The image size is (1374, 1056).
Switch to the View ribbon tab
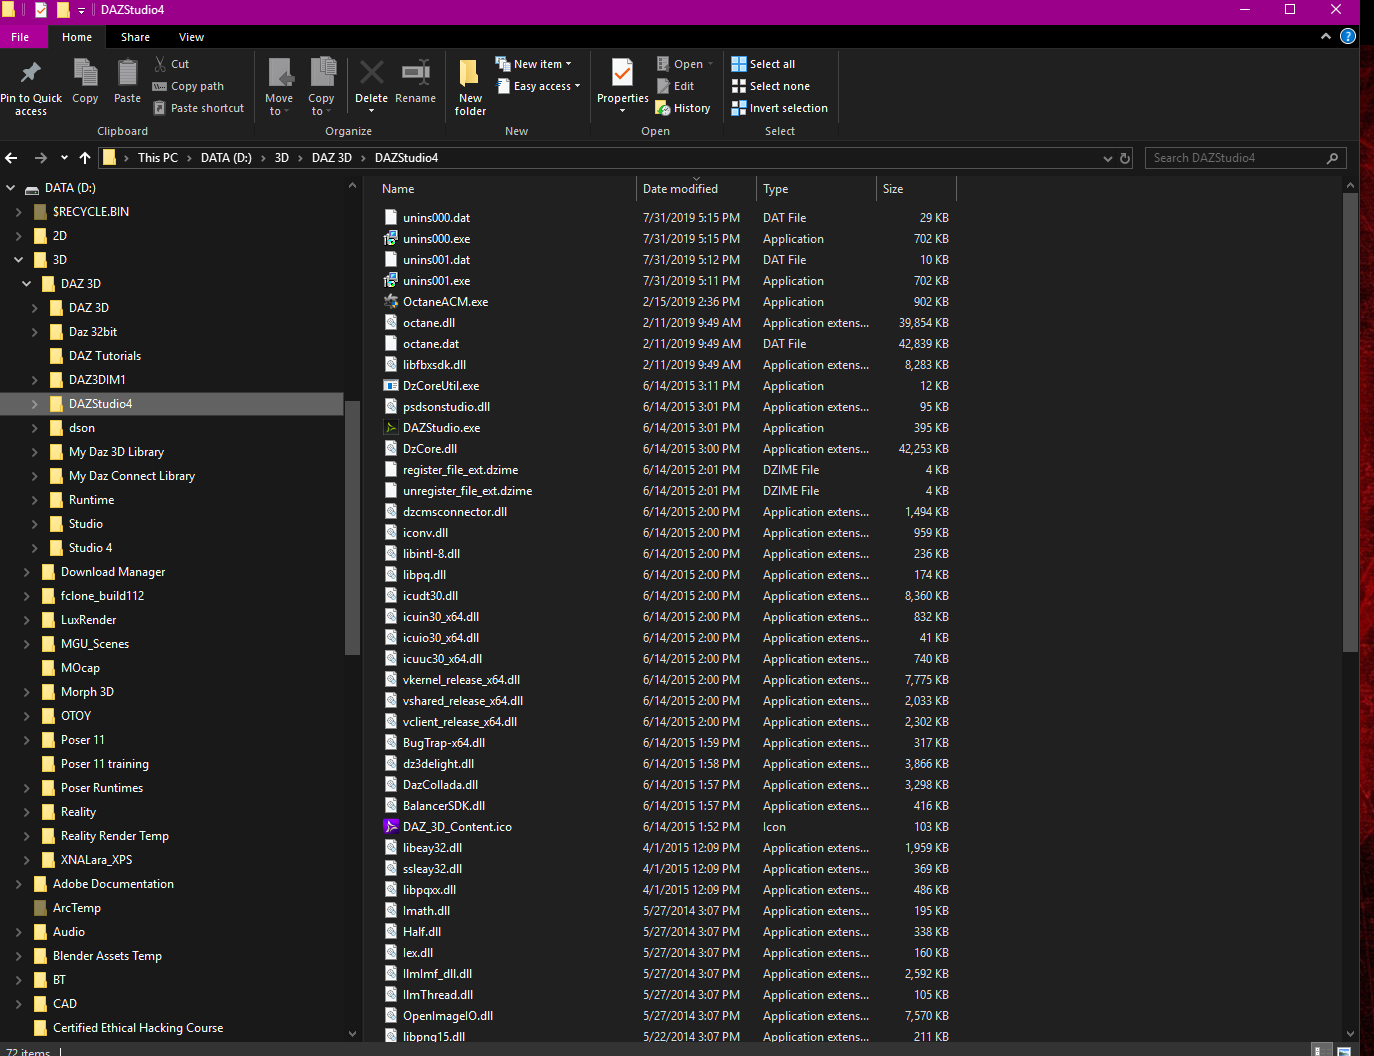click(x=192, y=37)
